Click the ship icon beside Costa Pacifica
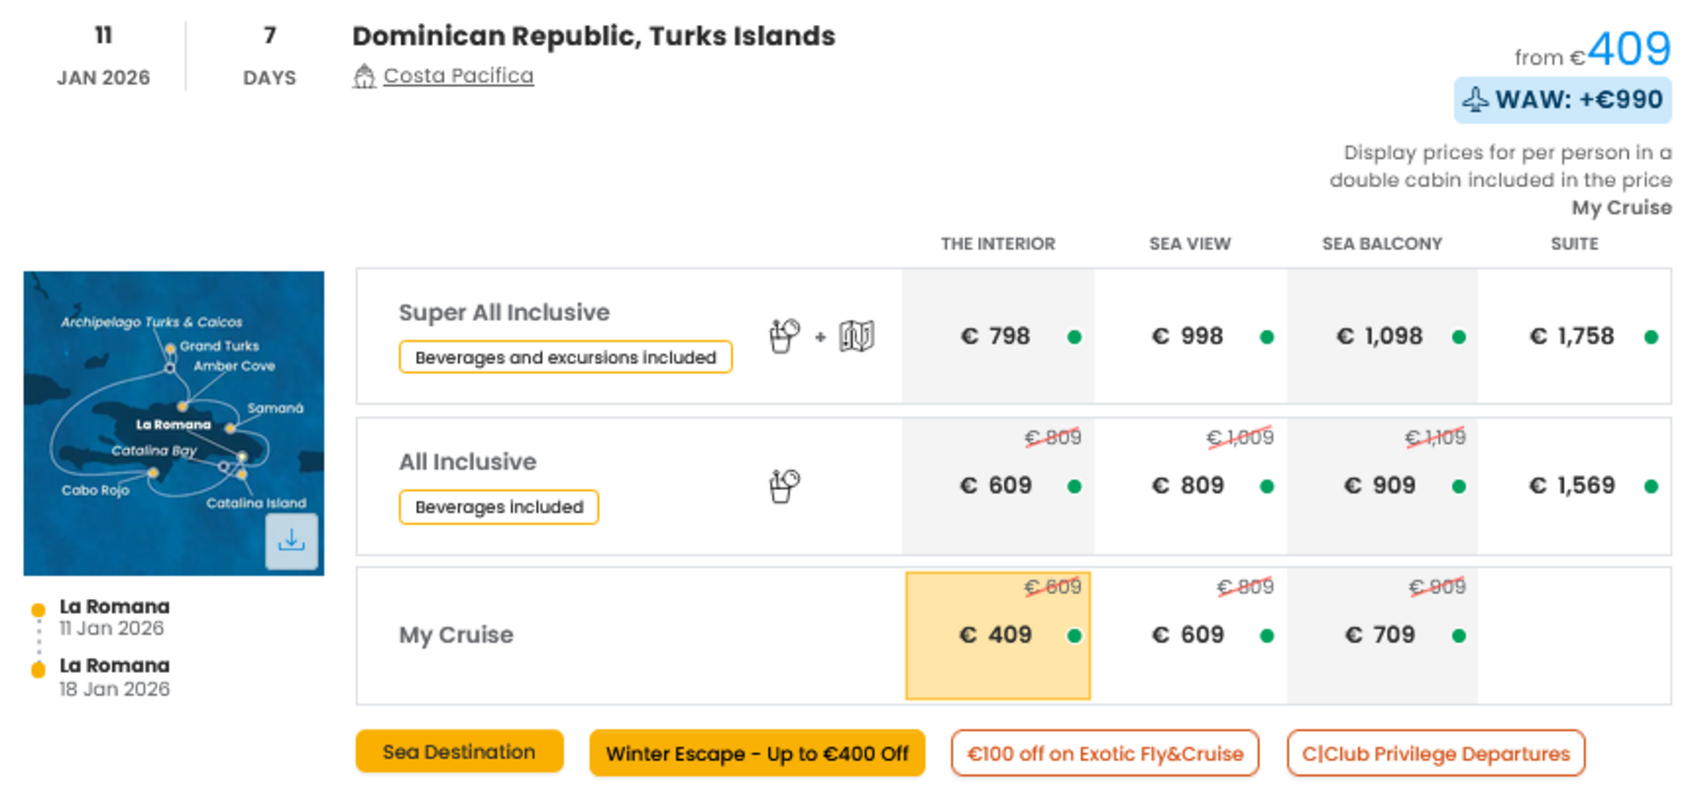 [364, 76]
